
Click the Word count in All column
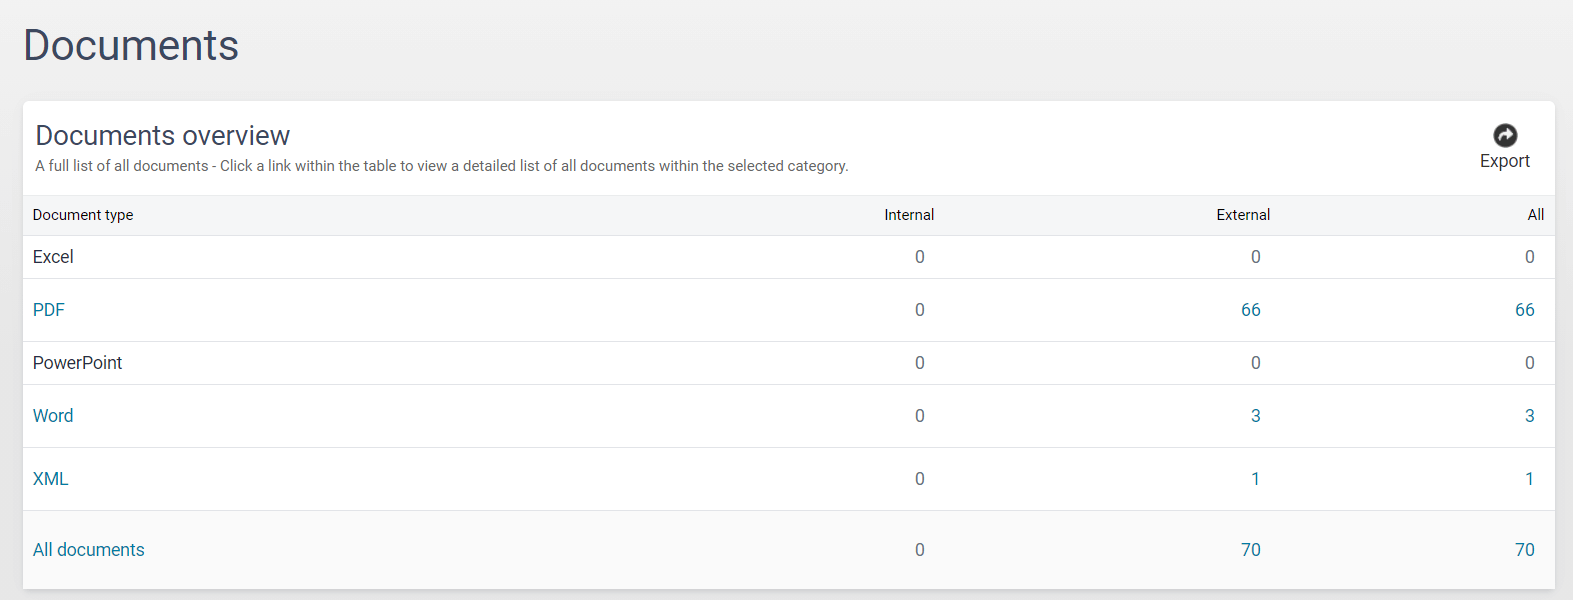pyautogui.click(x=1529, y=416)
